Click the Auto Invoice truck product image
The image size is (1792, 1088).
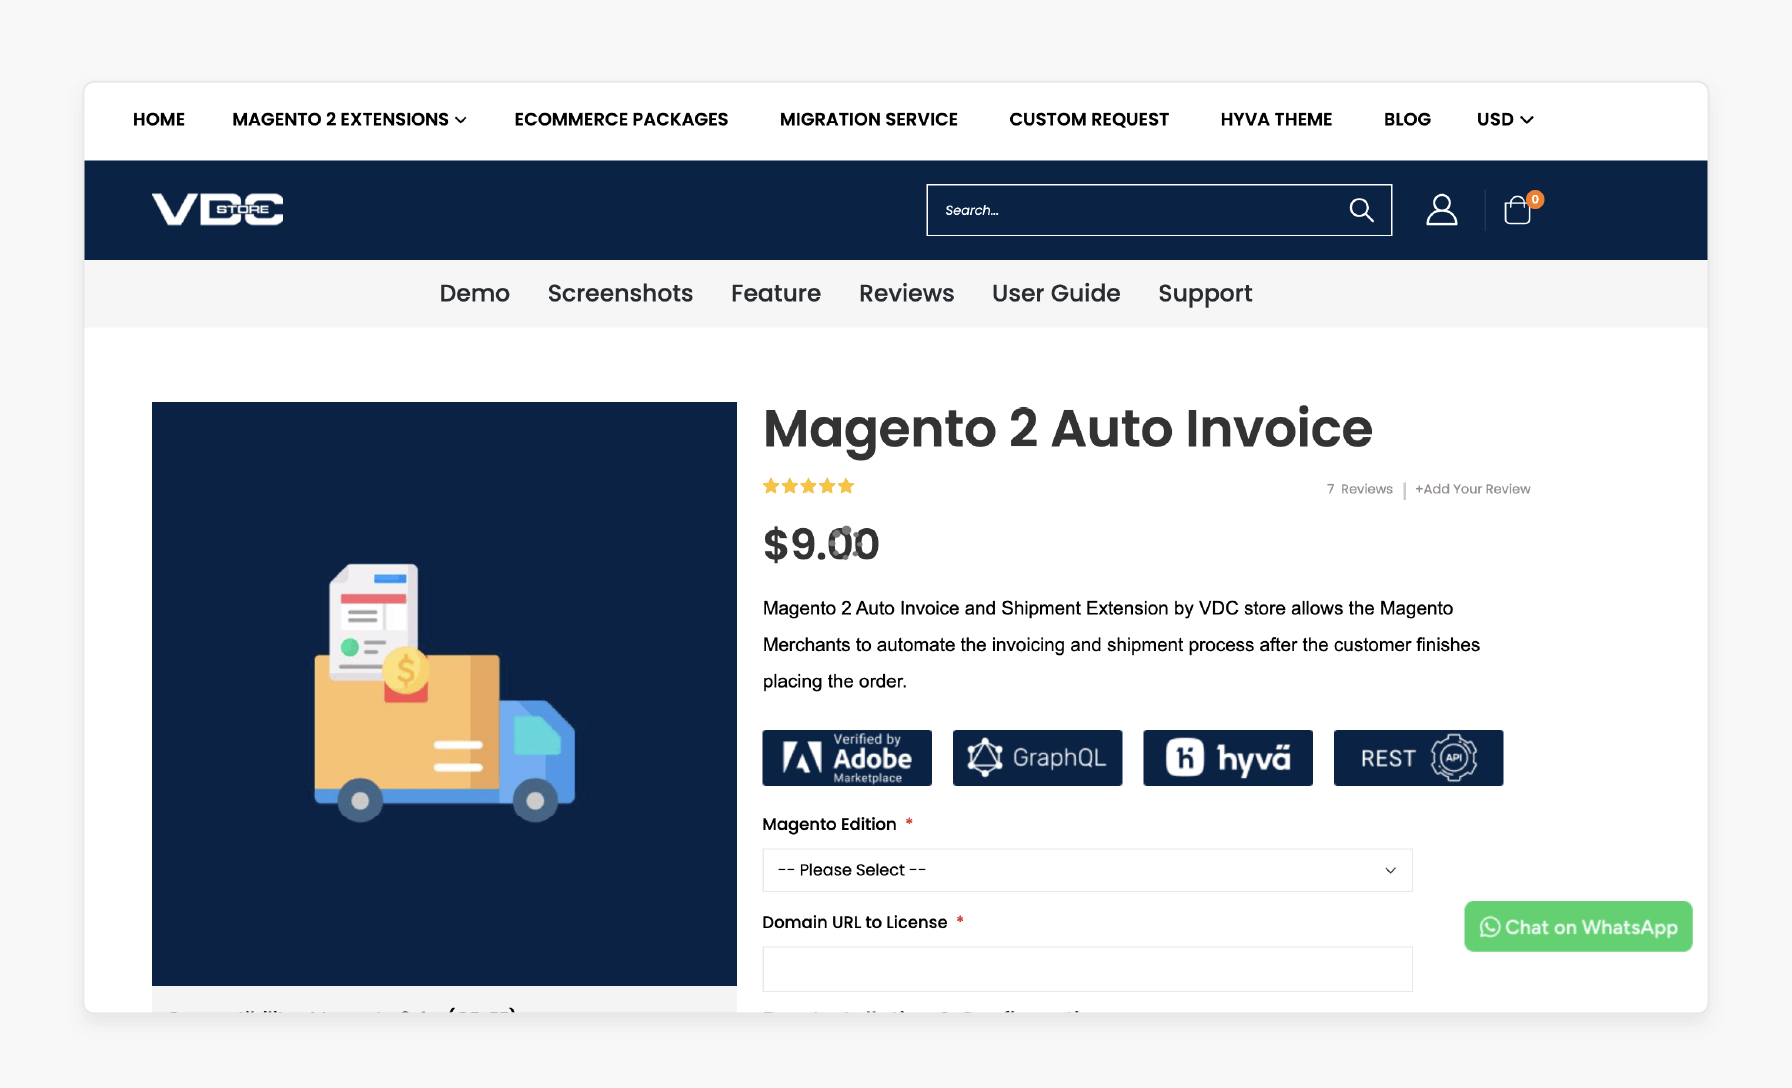pos(444,694)
